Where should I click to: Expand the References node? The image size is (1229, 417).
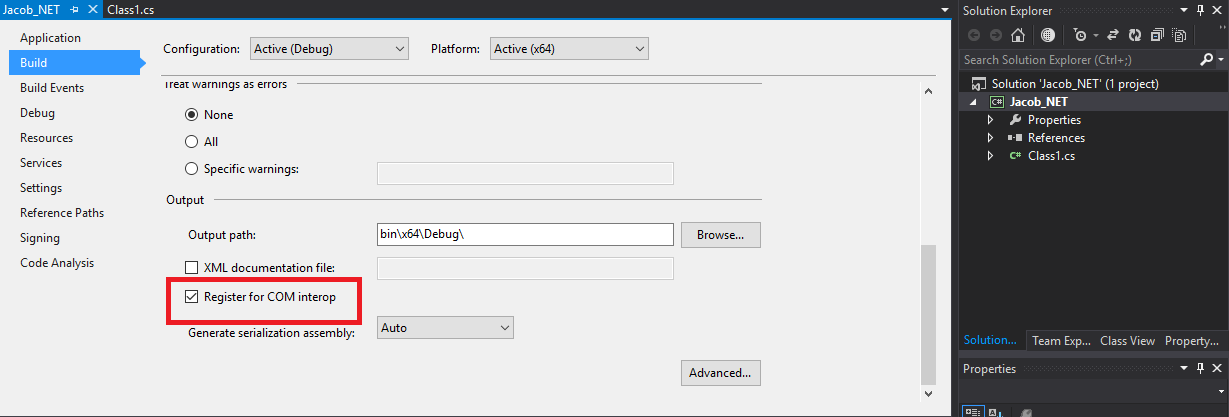(990, 138)
